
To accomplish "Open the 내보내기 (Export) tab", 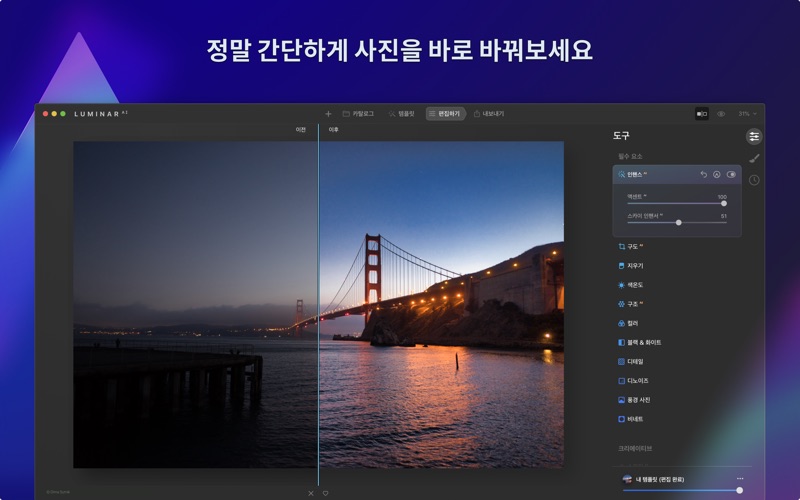I will tap(489, 114).
